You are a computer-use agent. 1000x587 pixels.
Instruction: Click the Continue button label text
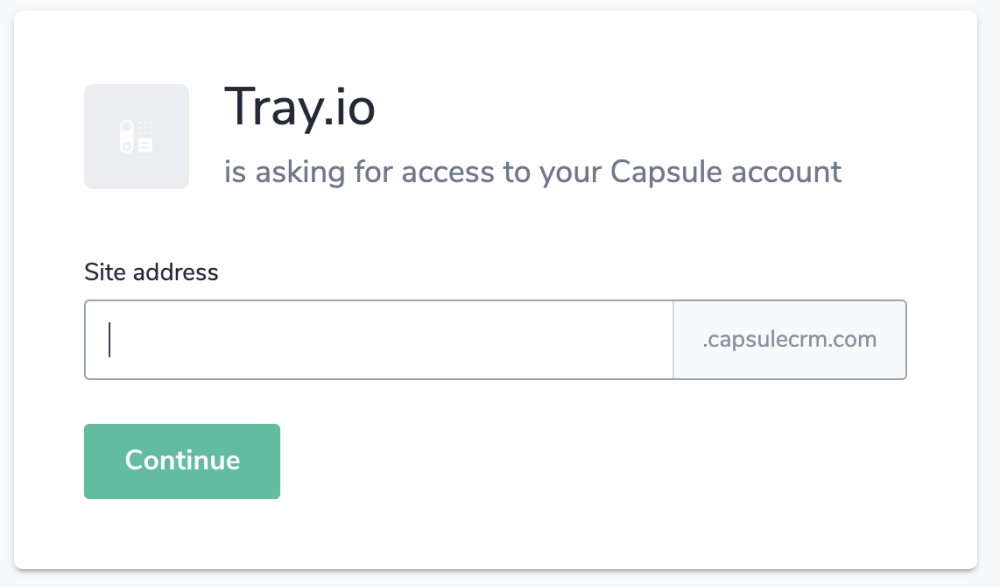pyautogui.click(x=182, y=461)
